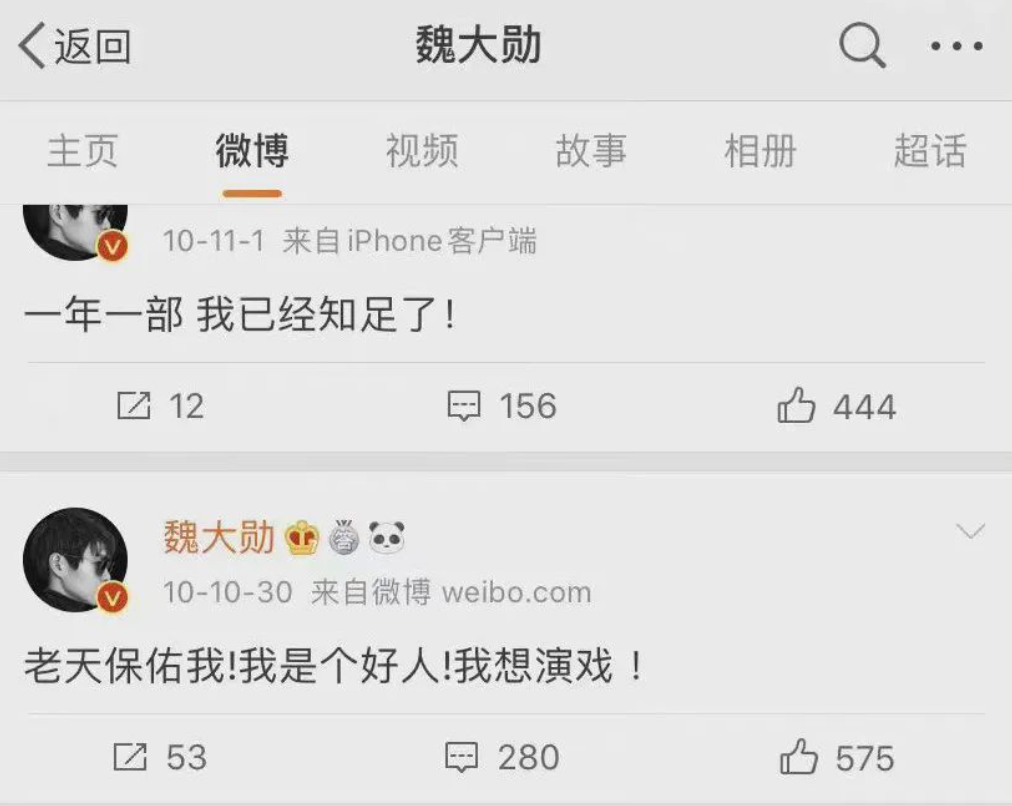Like the post with 575 likes
The image size is (1012, 806).
click(837, 758)
